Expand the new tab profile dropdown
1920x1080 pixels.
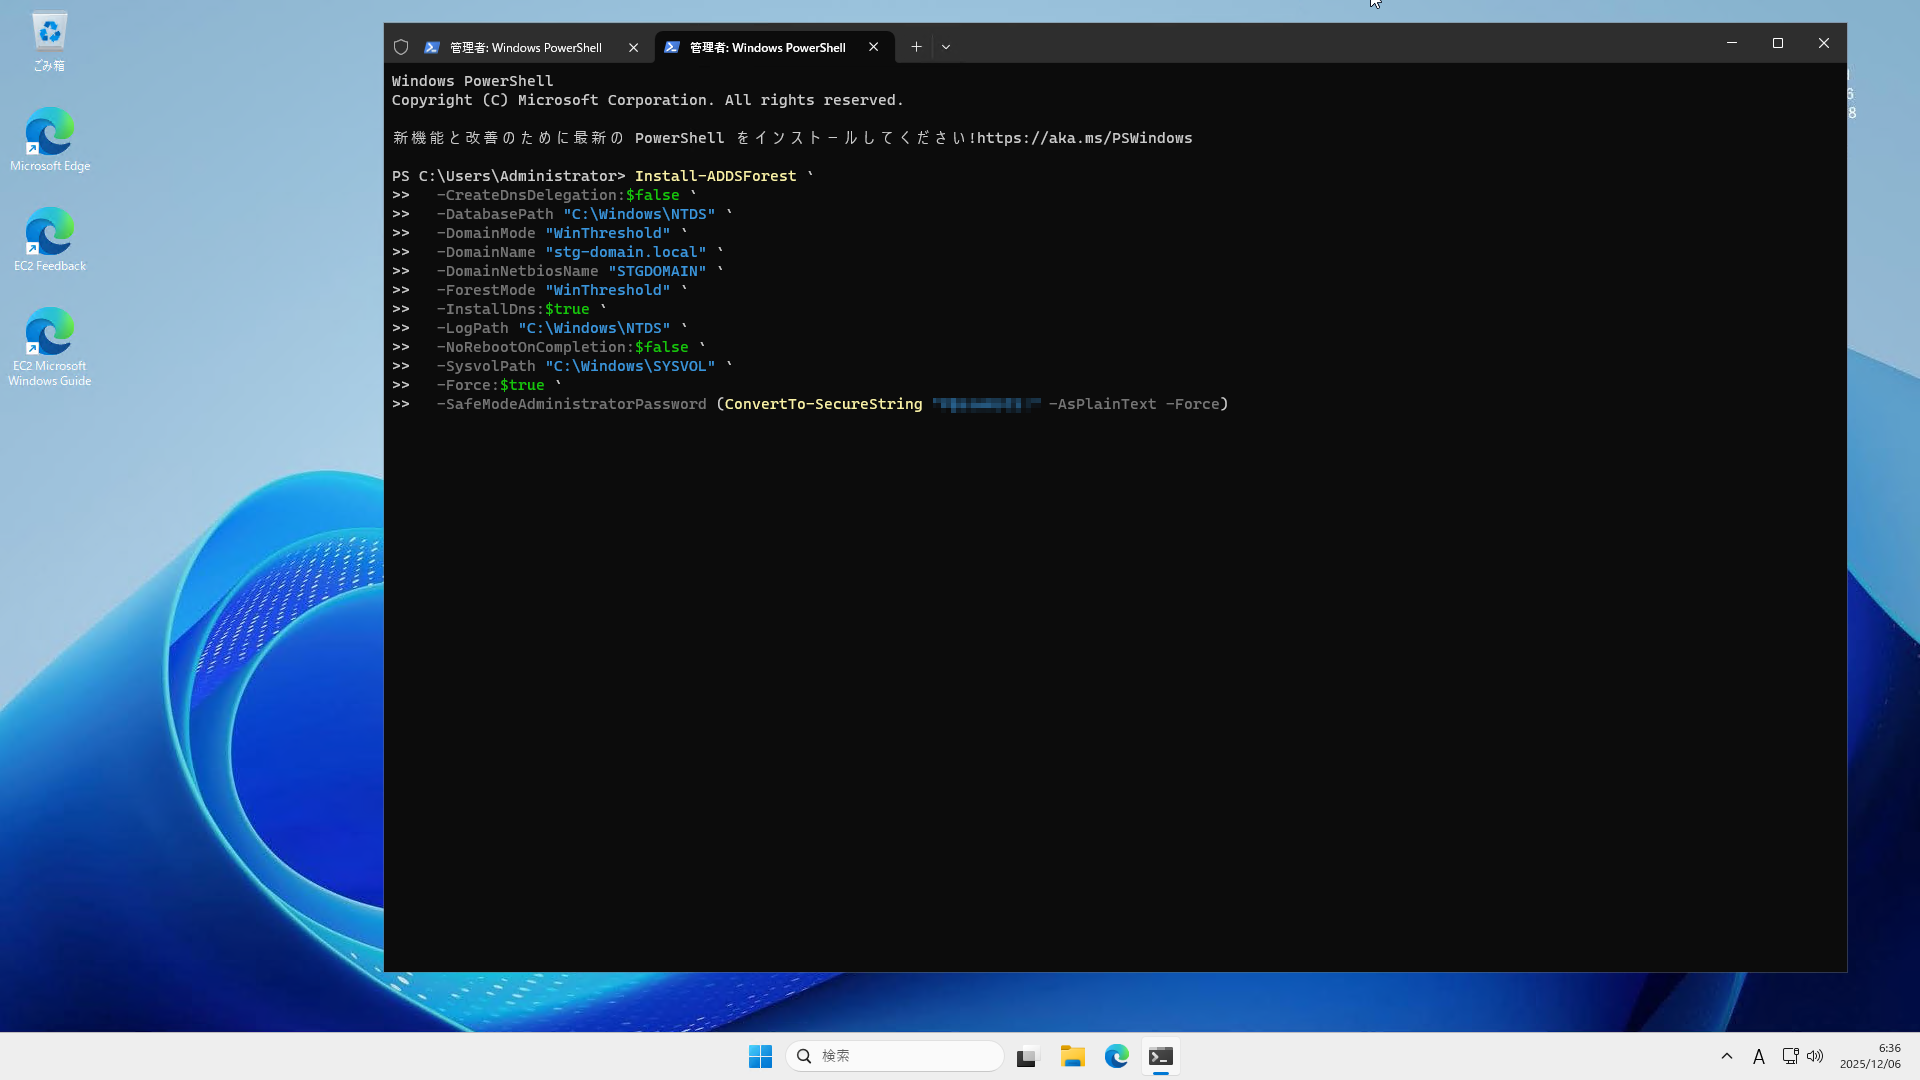[946, 47]
